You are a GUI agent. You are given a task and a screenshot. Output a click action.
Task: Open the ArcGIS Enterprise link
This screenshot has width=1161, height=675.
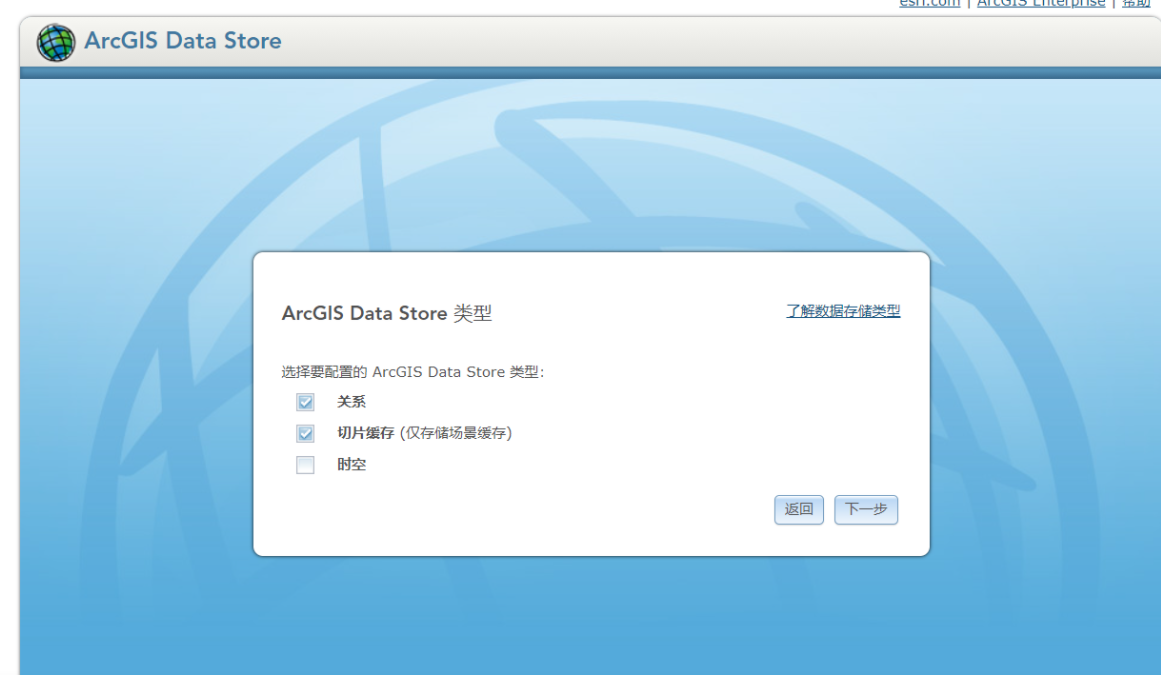click(x=1040, y=3)
